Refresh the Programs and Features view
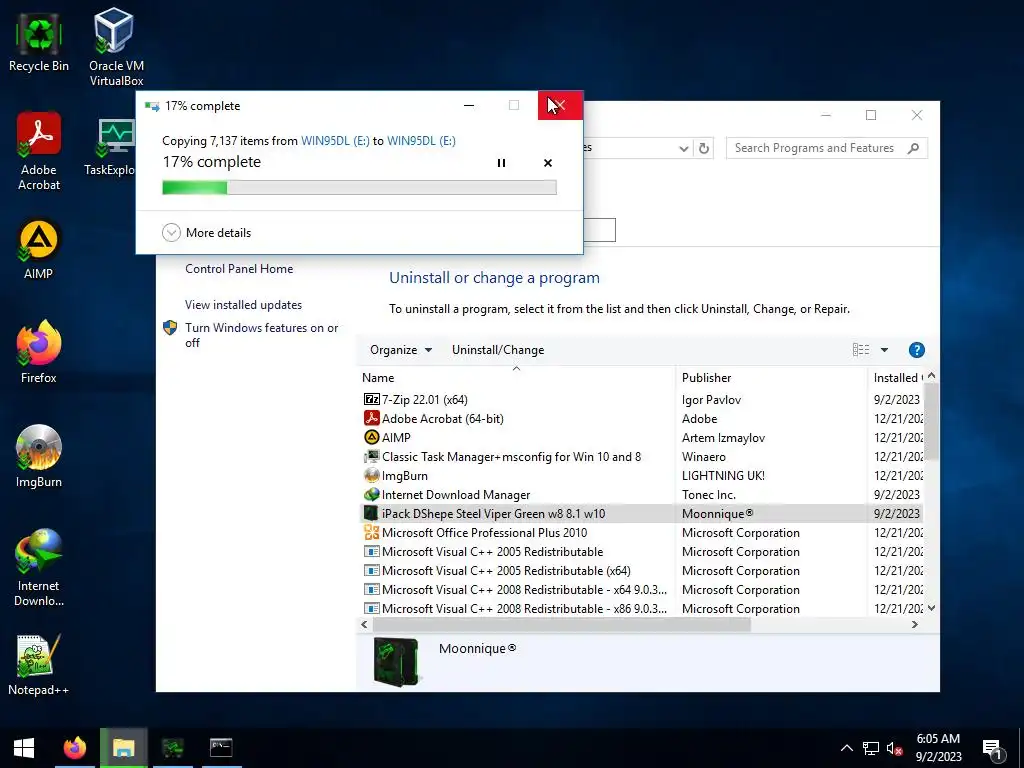 (x=703, y=148)
